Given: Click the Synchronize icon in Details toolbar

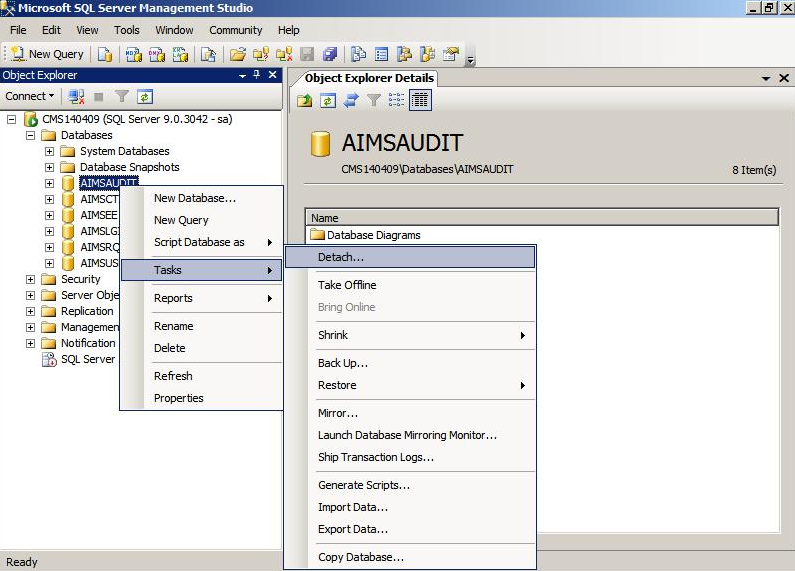Looking at the screenshot, I should (x=351, y=100).
